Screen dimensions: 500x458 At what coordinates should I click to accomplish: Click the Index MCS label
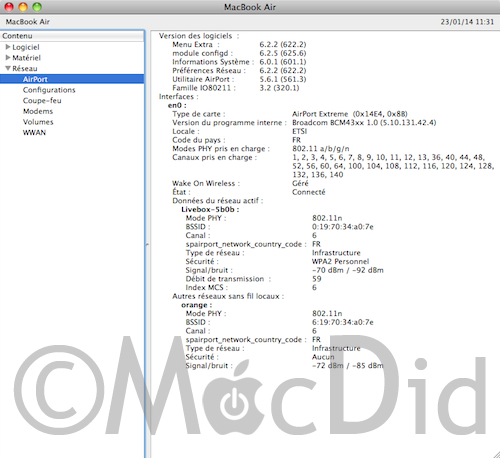coord(207,287)
